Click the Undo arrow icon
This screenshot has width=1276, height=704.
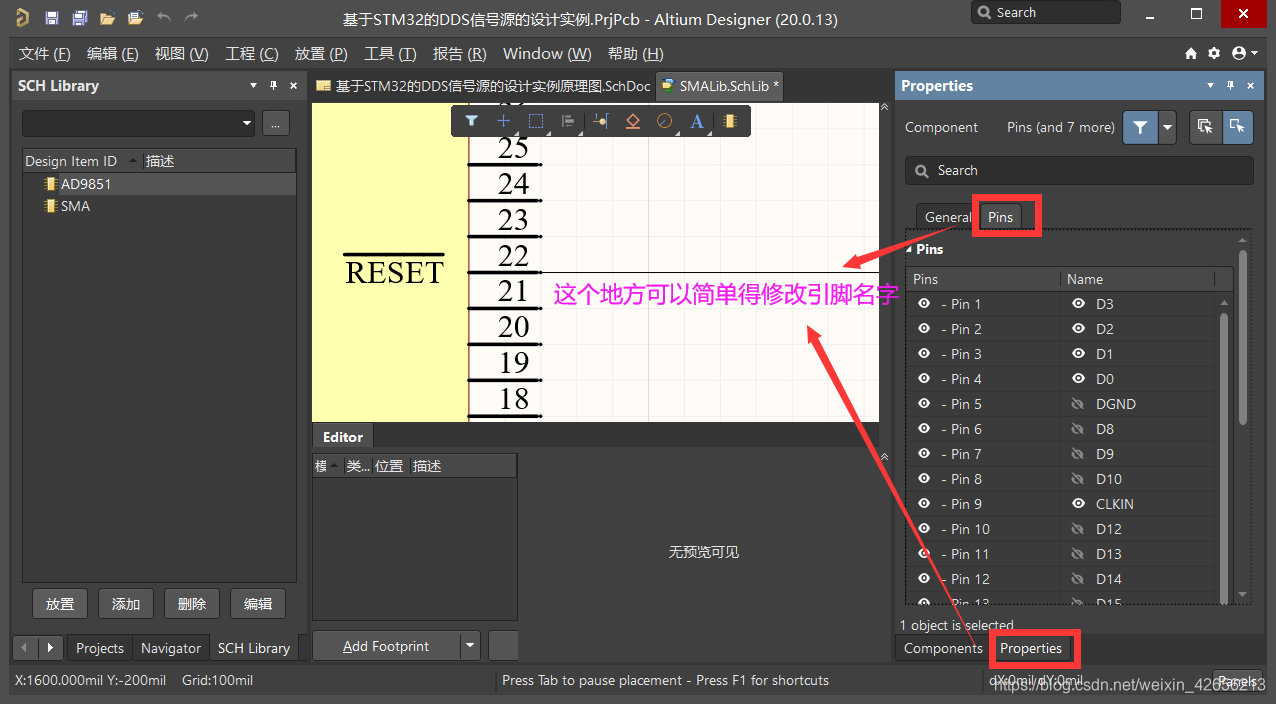164,18
